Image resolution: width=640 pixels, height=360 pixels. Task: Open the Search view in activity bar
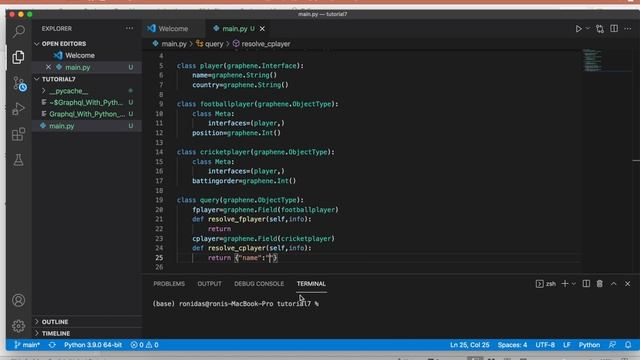point(18,31)
